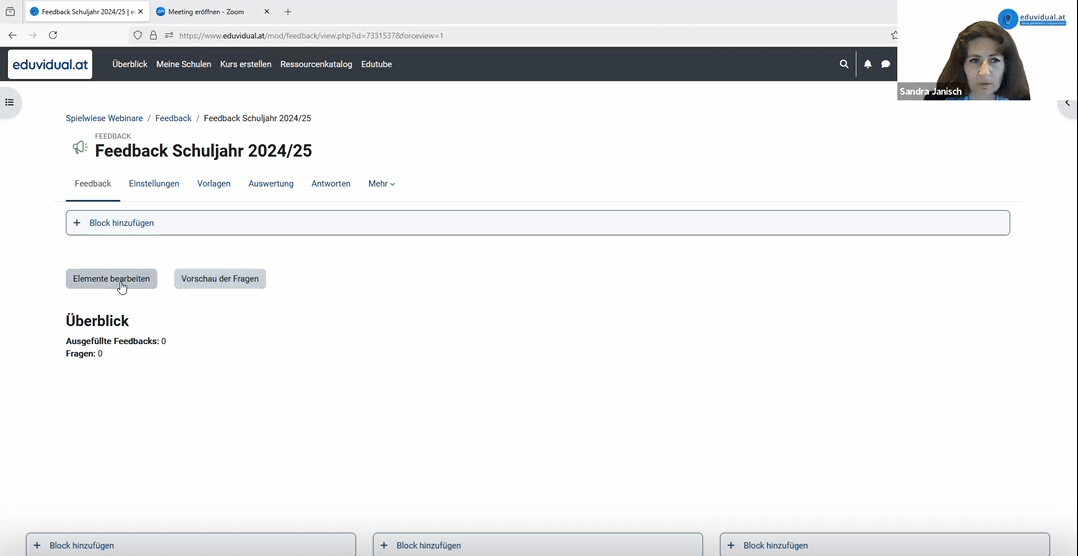Open the Auswertung tab
This screenshot has width=1078, height=556.
click(x=271, y=184)
